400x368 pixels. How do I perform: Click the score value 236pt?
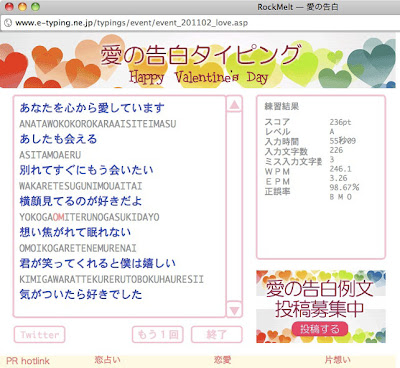point(340,122)
